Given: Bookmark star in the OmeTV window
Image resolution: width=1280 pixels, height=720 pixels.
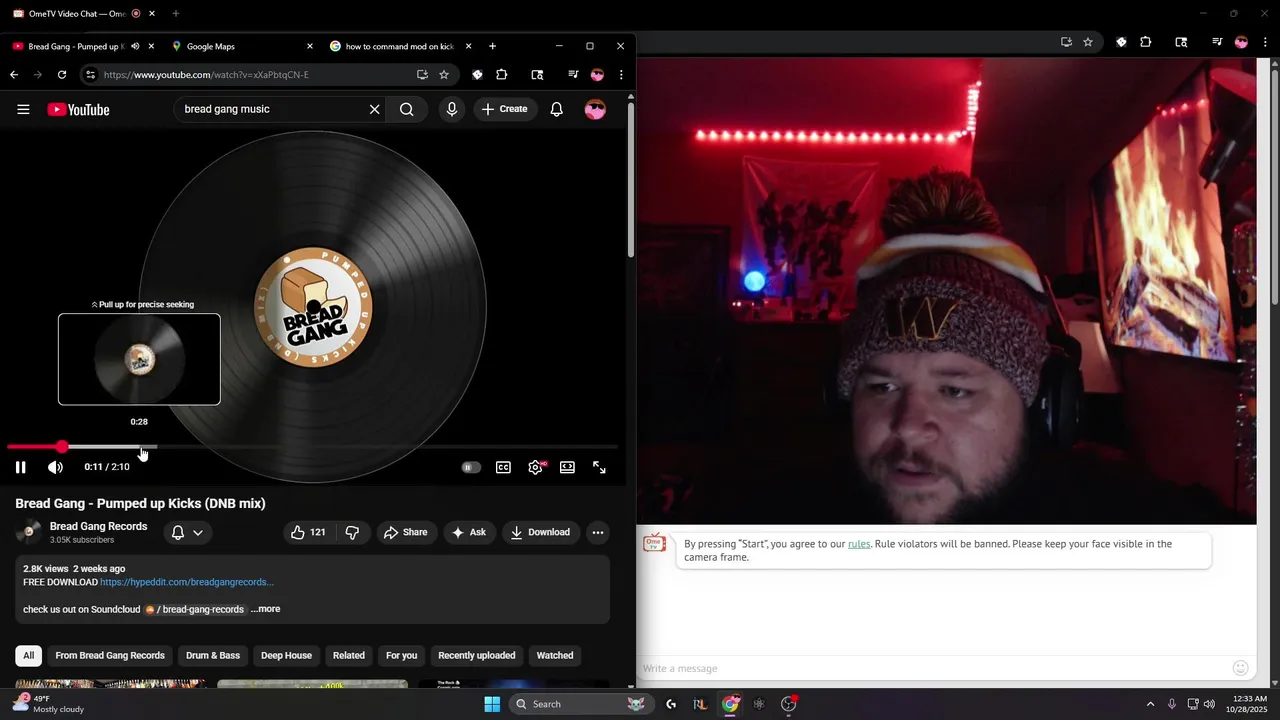Looking at the screenshot, I should tap(1088, 42).
